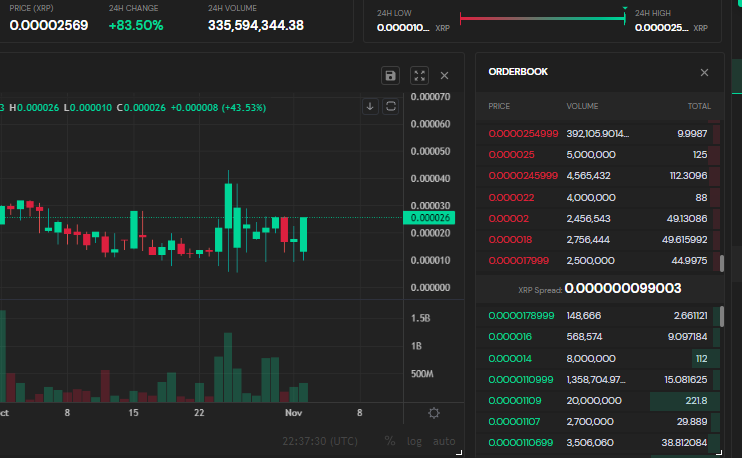Toggle auto scale on the chart

pyautogui.click(x=444, y=441)
